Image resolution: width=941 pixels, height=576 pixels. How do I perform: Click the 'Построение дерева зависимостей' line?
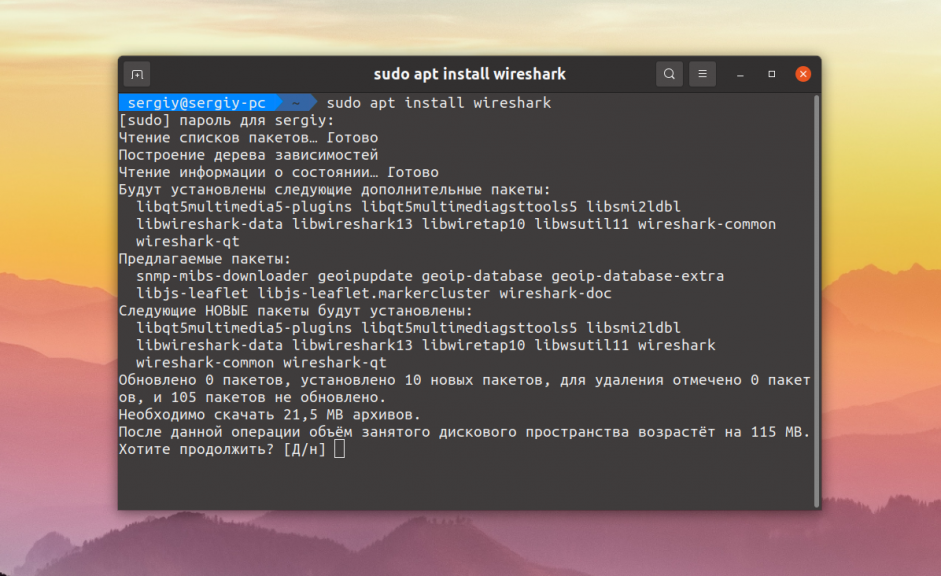[x=248, y=155]
